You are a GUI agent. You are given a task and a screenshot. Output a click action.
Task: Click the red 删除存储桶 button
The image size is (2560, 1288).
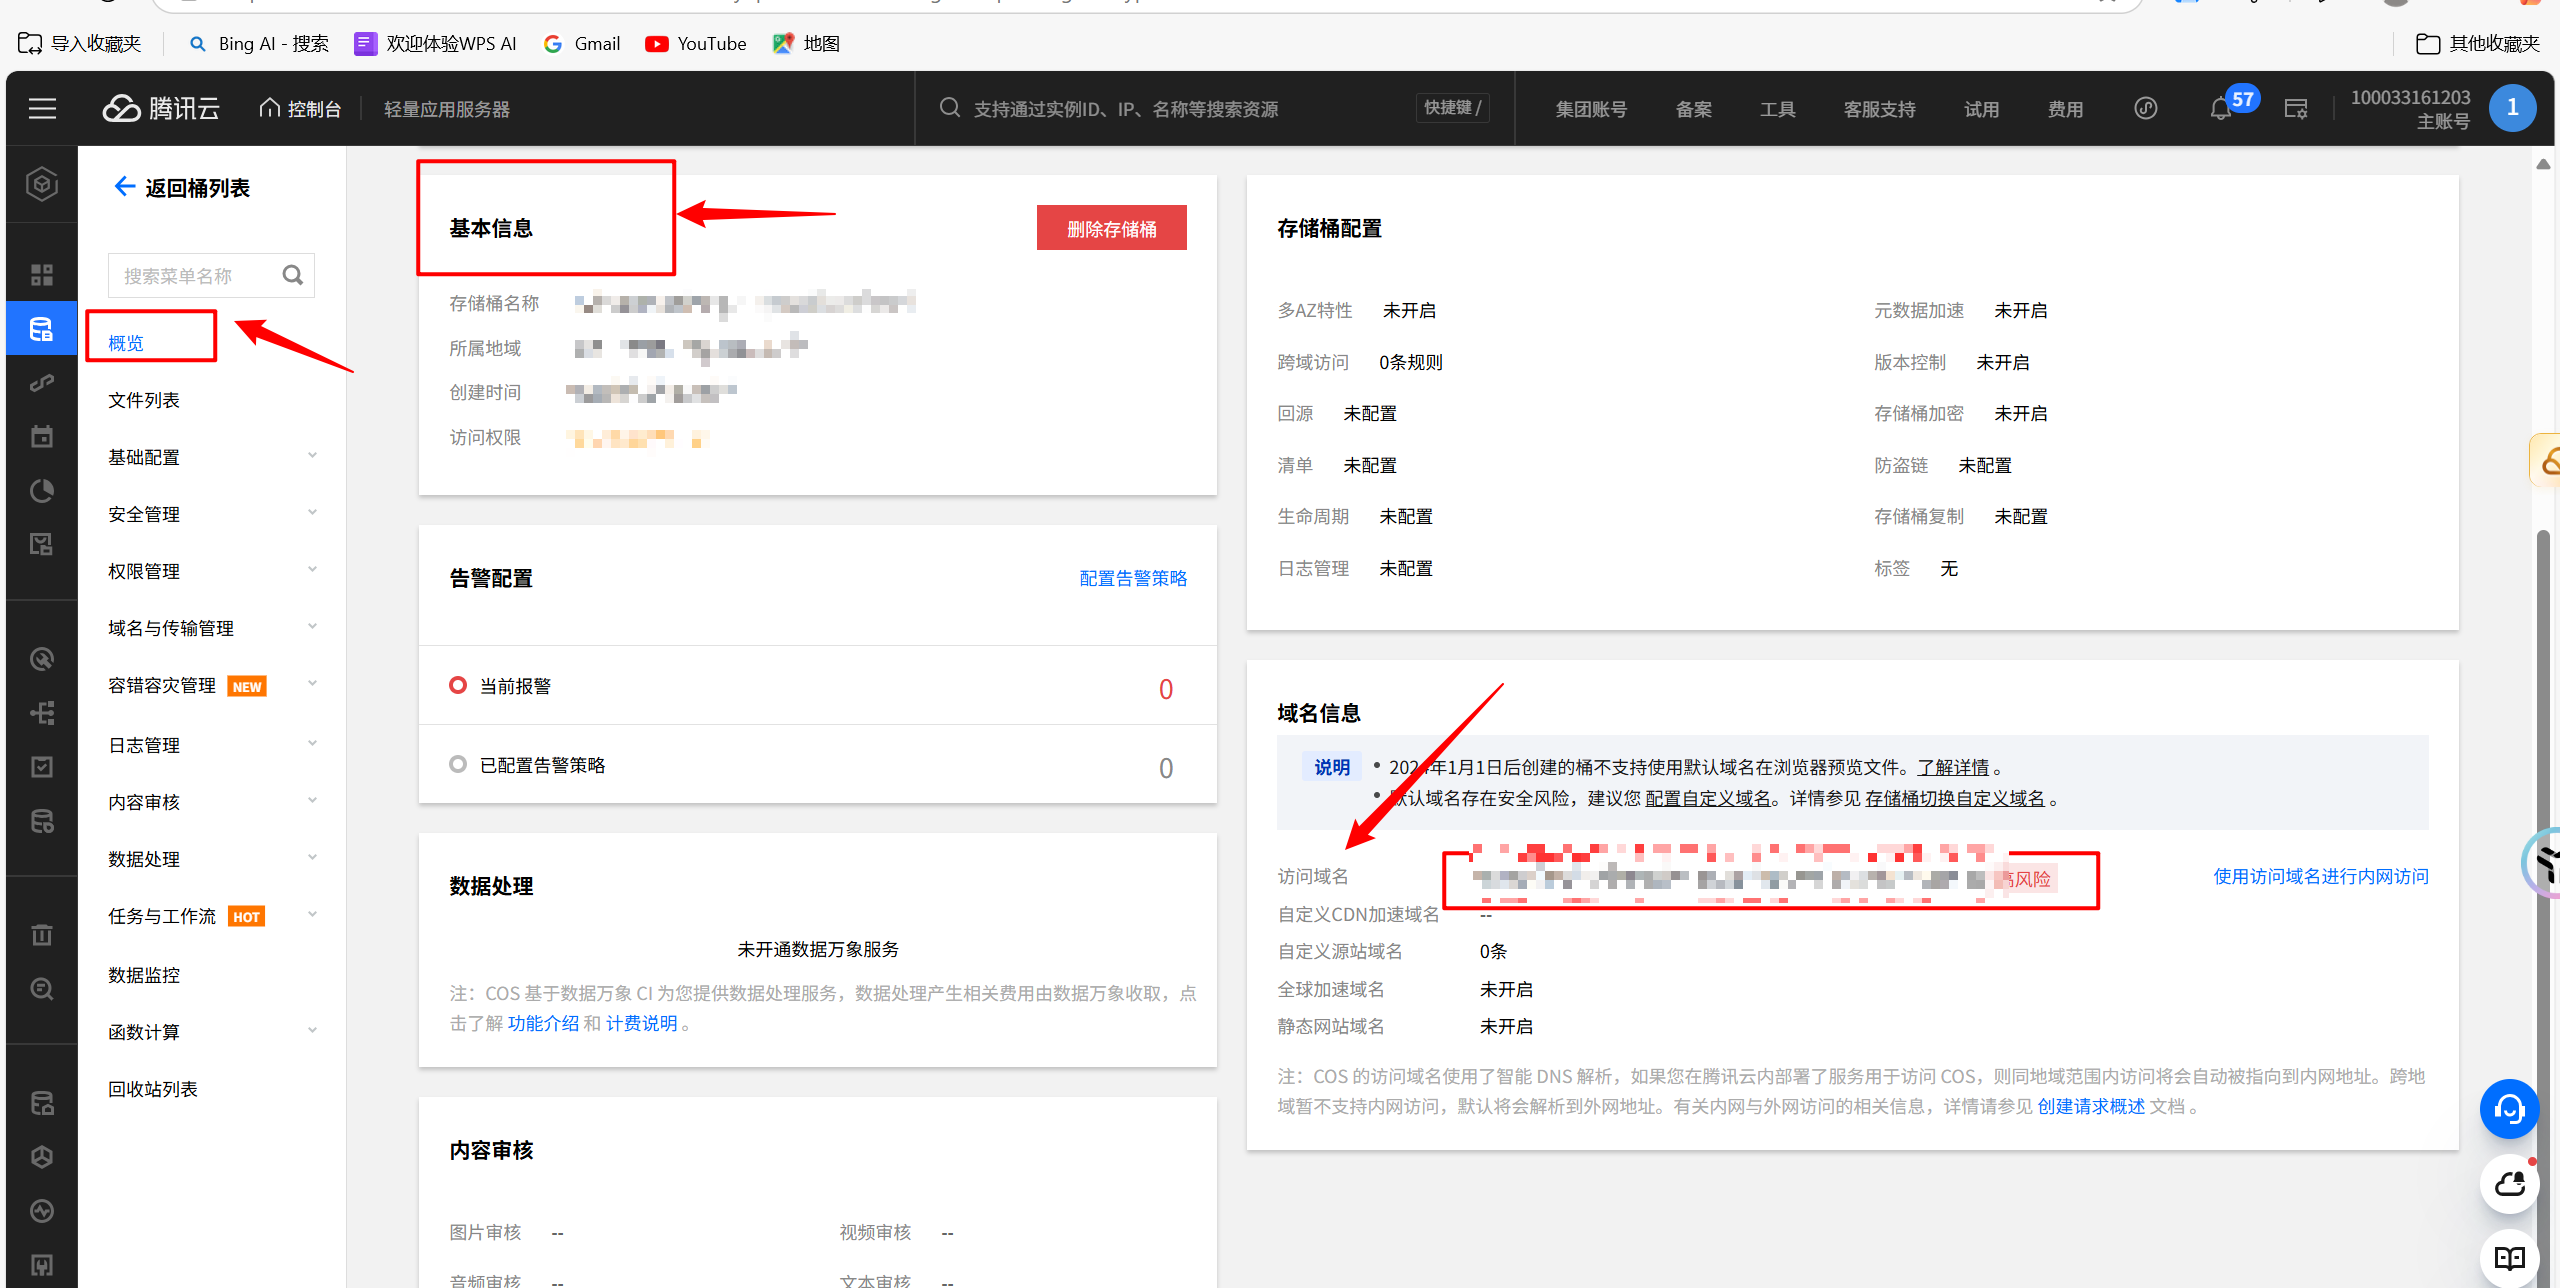click(x=1111, y=229)
